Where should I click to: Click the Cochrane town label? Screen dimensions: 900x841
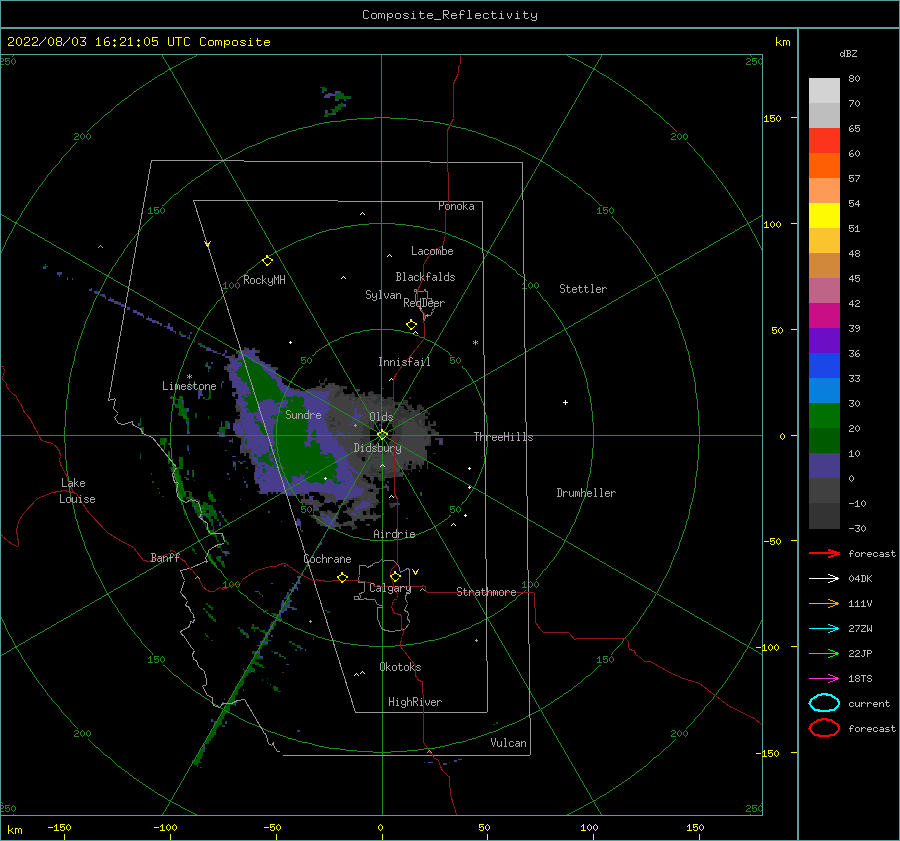tap(327, 559)
